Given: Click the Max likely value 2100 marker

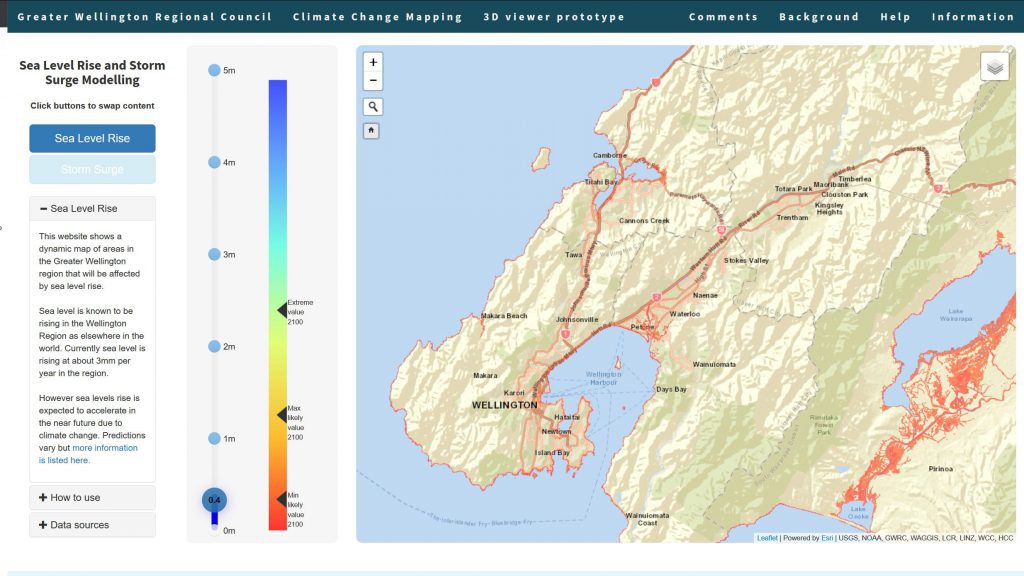Looking at the screenshot, I should 283,415.
